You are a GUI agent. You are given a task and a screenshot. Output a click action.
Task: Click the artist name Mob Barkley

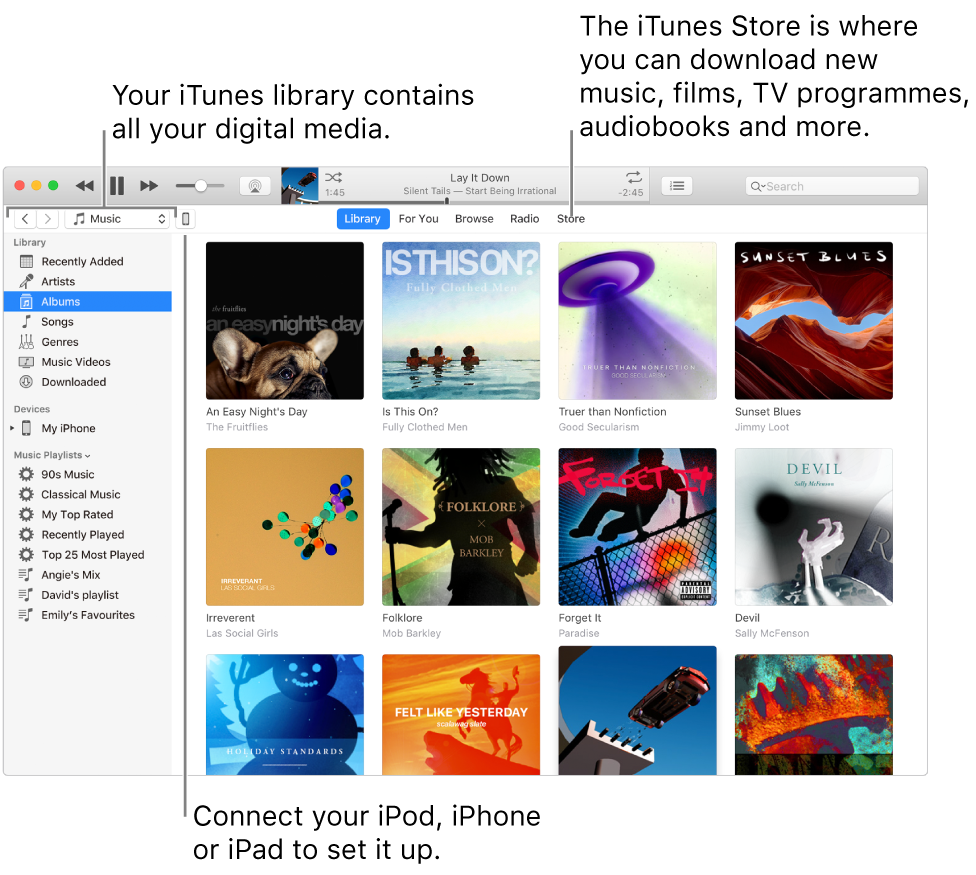[411, 634]
